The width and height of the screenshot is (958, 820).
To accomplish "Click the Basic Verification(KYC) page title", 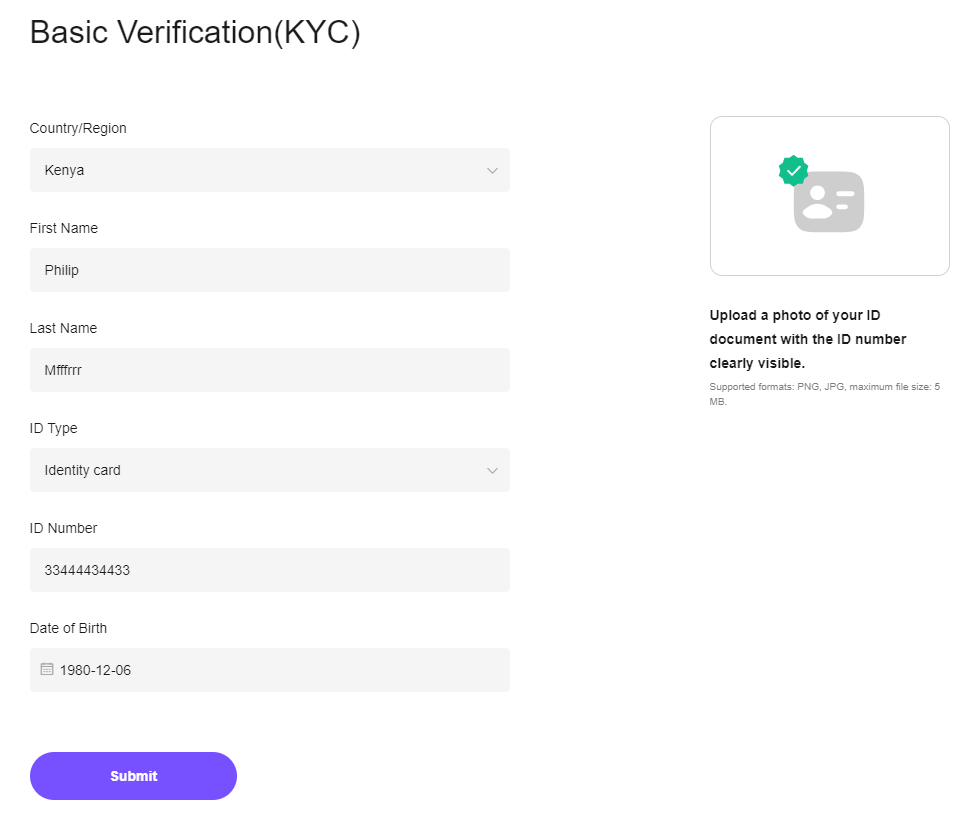I will [x=195, y=32].
